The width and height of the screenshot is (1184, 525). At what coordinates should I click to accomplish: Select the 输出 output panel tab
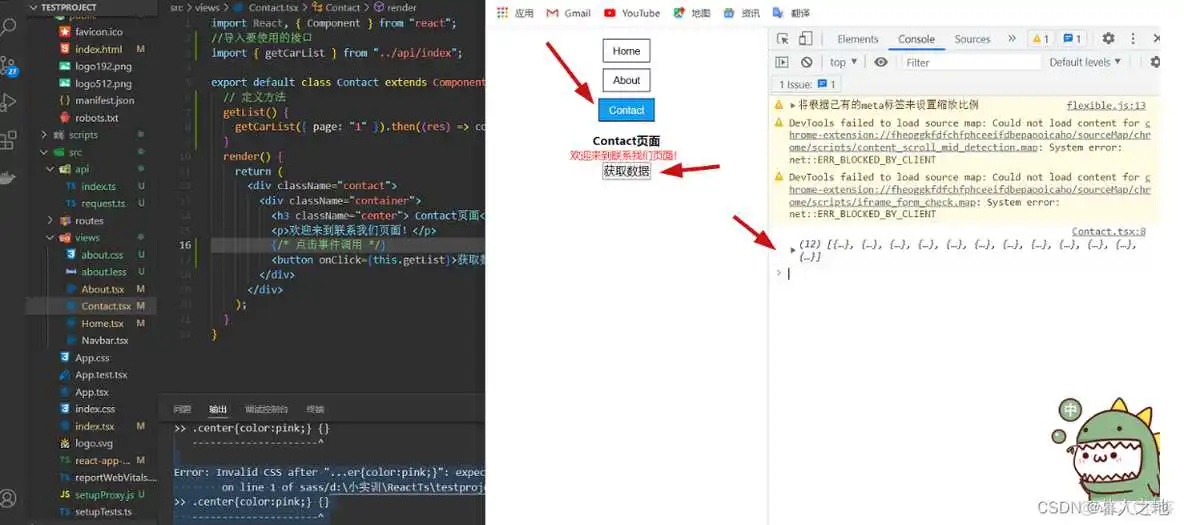[x=217, y=409]
